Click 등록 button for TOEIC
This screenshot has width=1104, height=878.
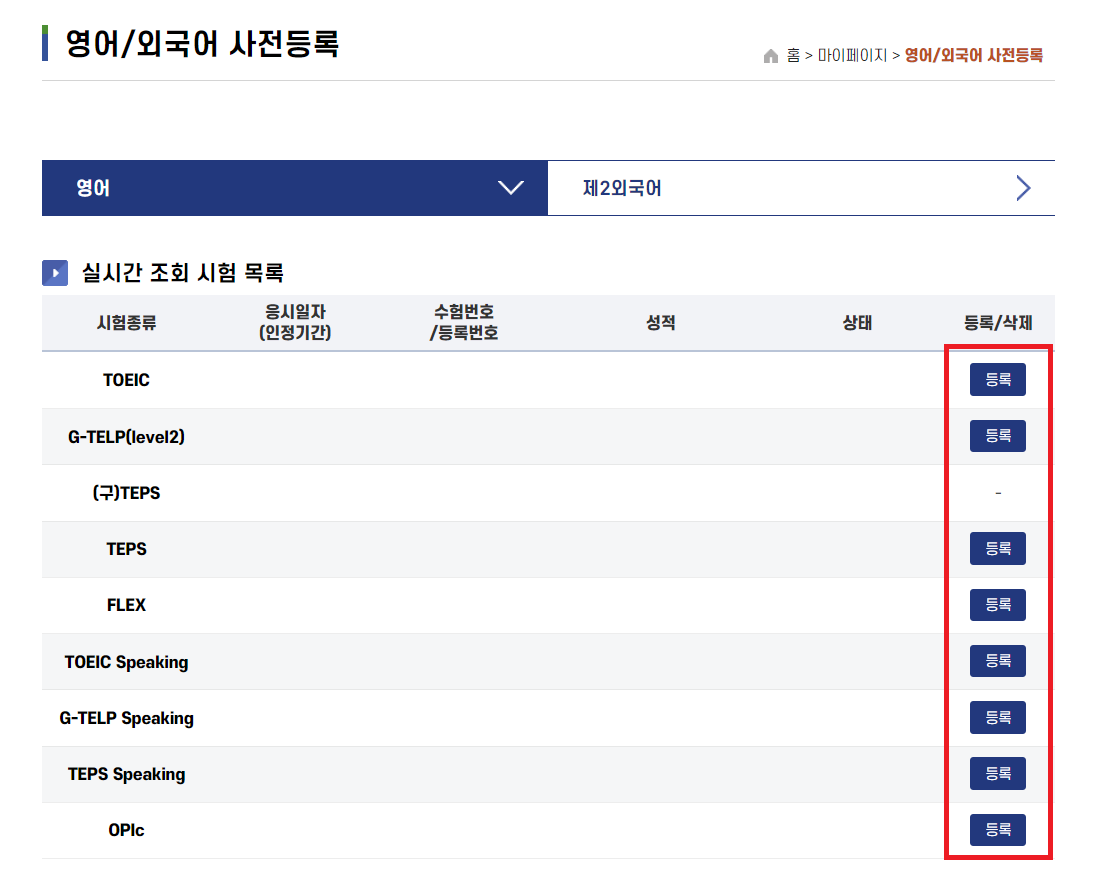tap(998, 380)
